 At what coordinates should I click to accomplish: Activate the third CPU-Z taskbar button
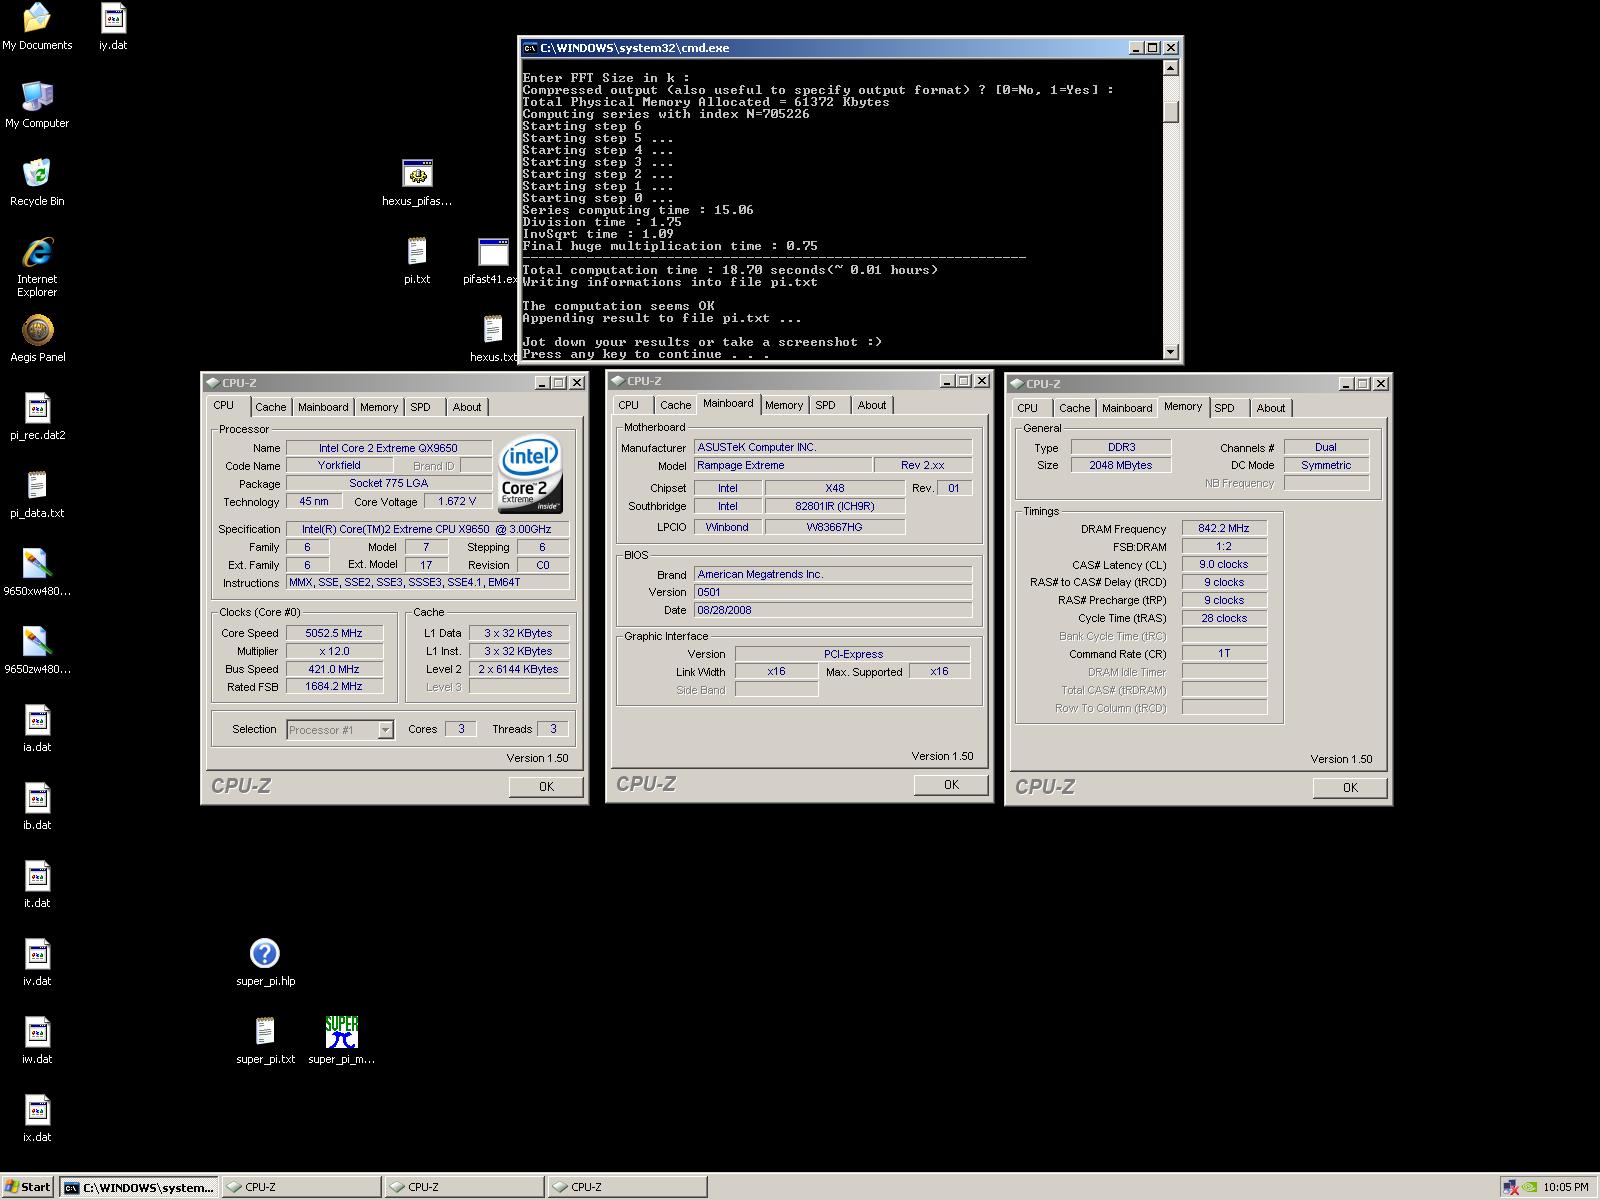click(x=627, y=1187)
